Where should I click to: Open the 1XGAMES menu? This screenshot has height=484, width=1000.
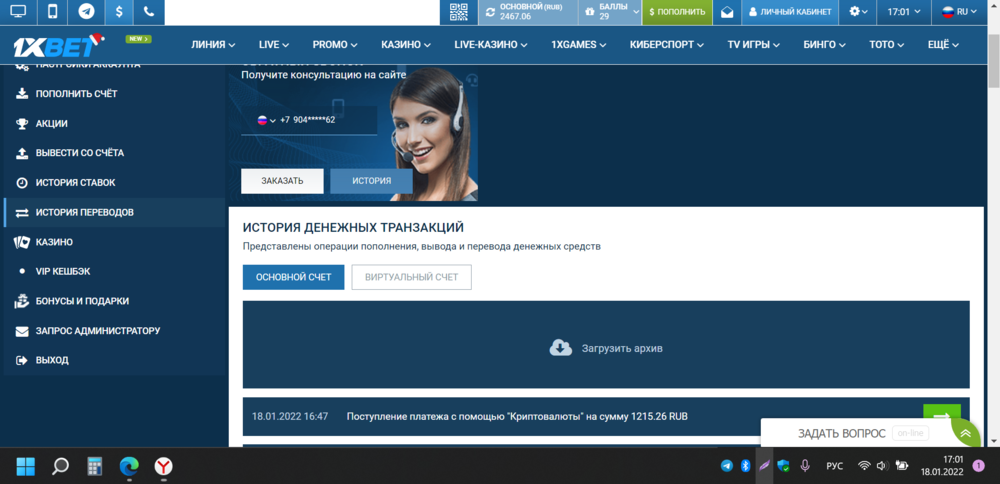pos(579,45)
